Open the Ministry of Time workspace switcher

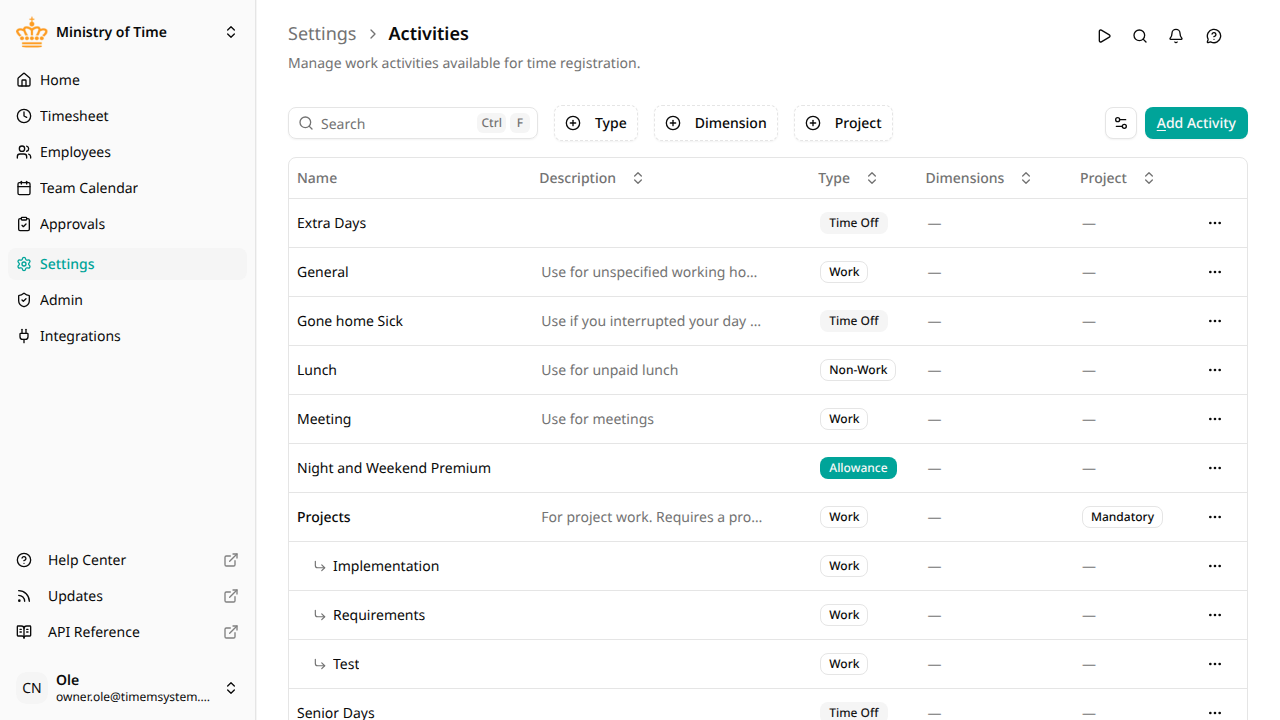coord(127,32)
